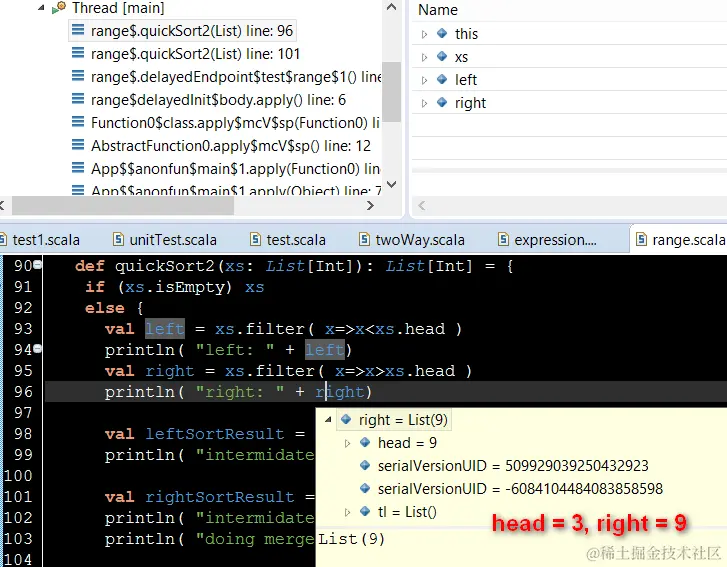The image size is (727, 567).
Task: Click Scala file icon on range.scala tab
Action: [642, 239]
